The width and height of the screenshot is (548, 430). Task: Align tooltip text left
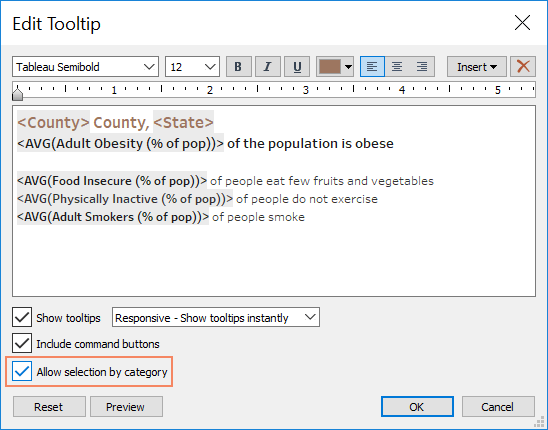click(x=372, y=66)
